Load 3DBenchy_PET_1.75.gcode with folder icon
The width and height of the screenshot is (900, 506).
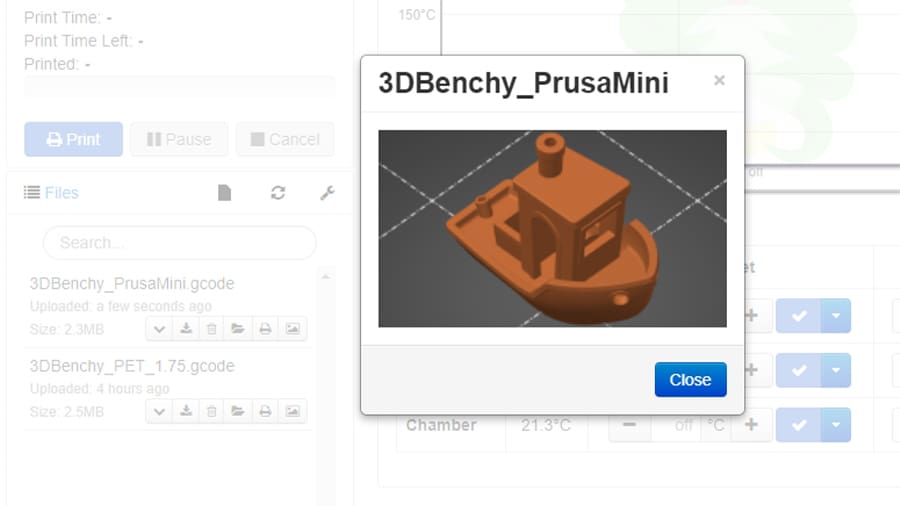[x=238, y=411]
